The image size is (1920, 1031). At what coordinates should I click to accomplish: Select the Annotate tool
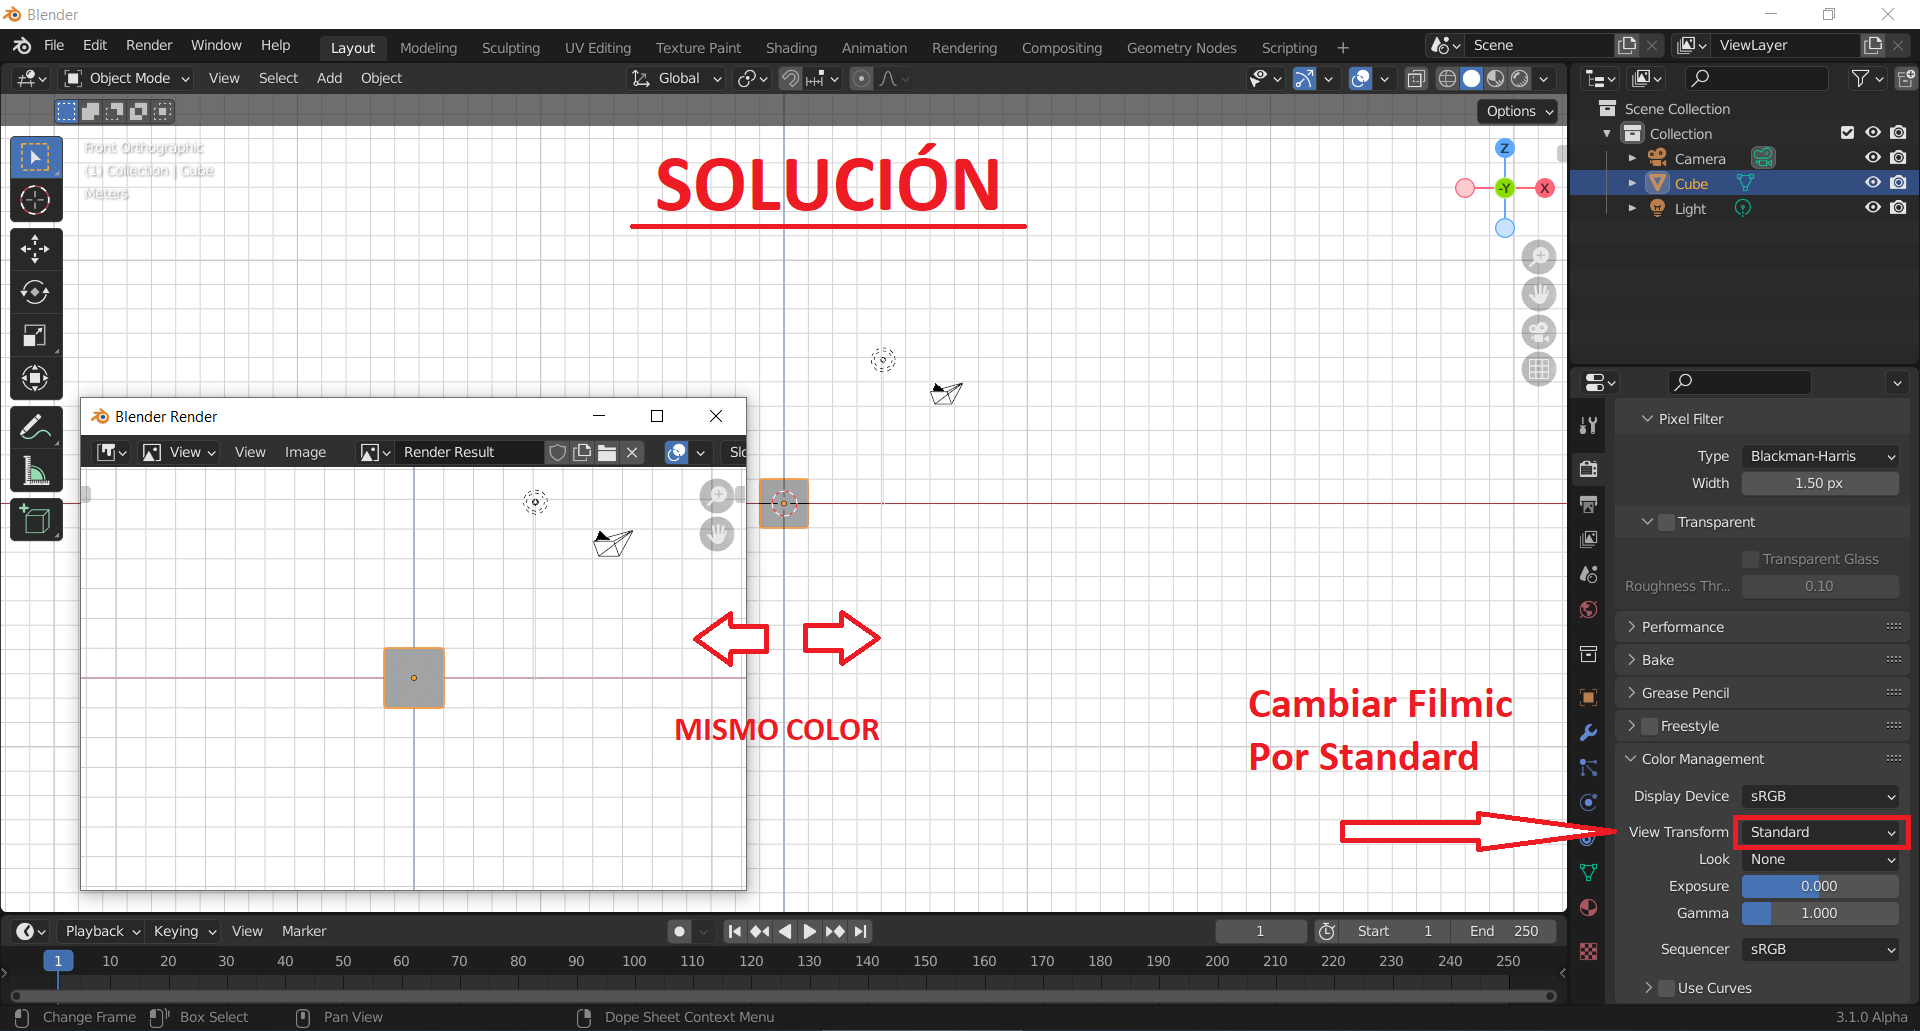click(x=35, y=428)
